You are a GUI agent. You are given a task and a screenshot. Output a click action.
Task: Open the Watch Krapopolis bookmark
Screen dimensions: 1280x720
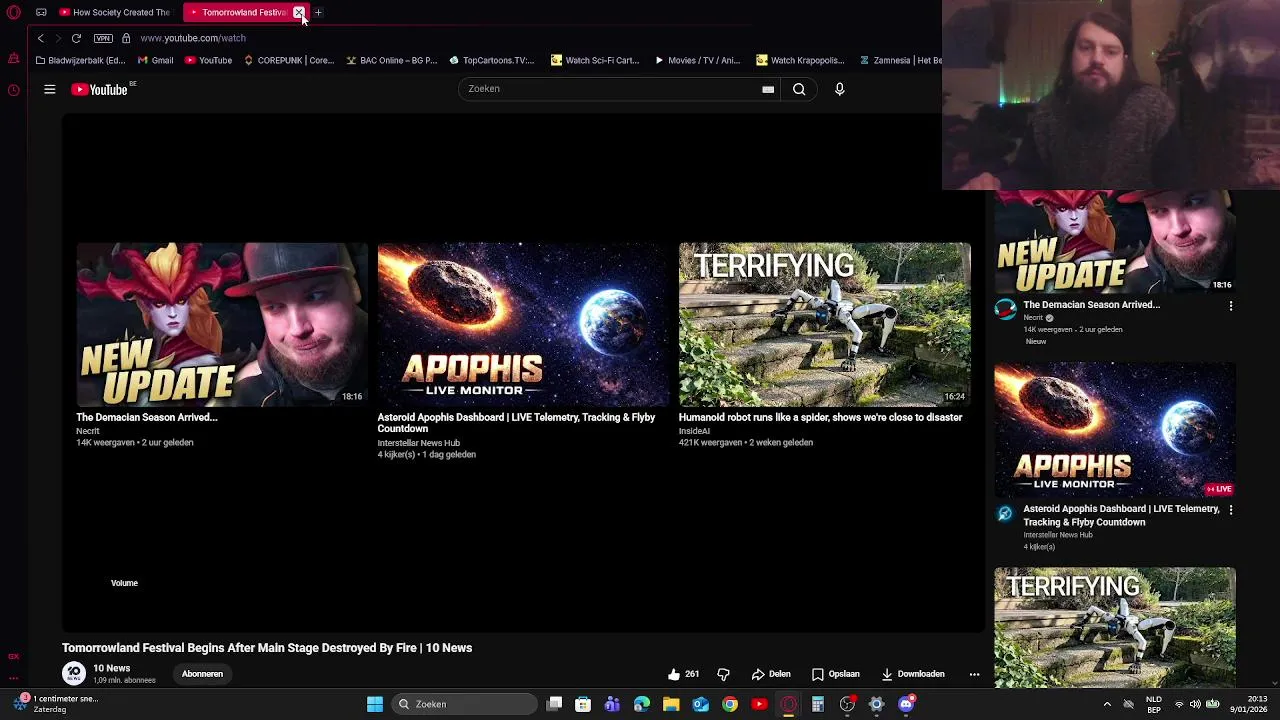[x=800, y=60]
